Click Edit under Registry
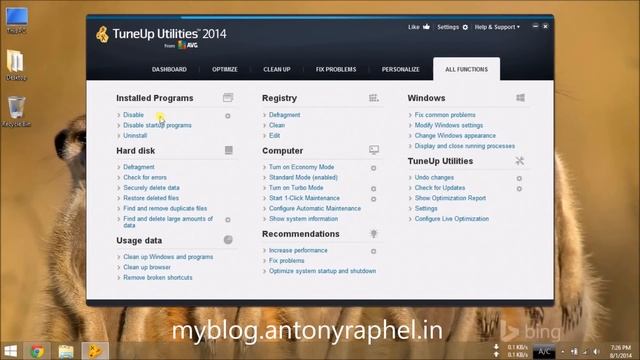 [274, 136]
